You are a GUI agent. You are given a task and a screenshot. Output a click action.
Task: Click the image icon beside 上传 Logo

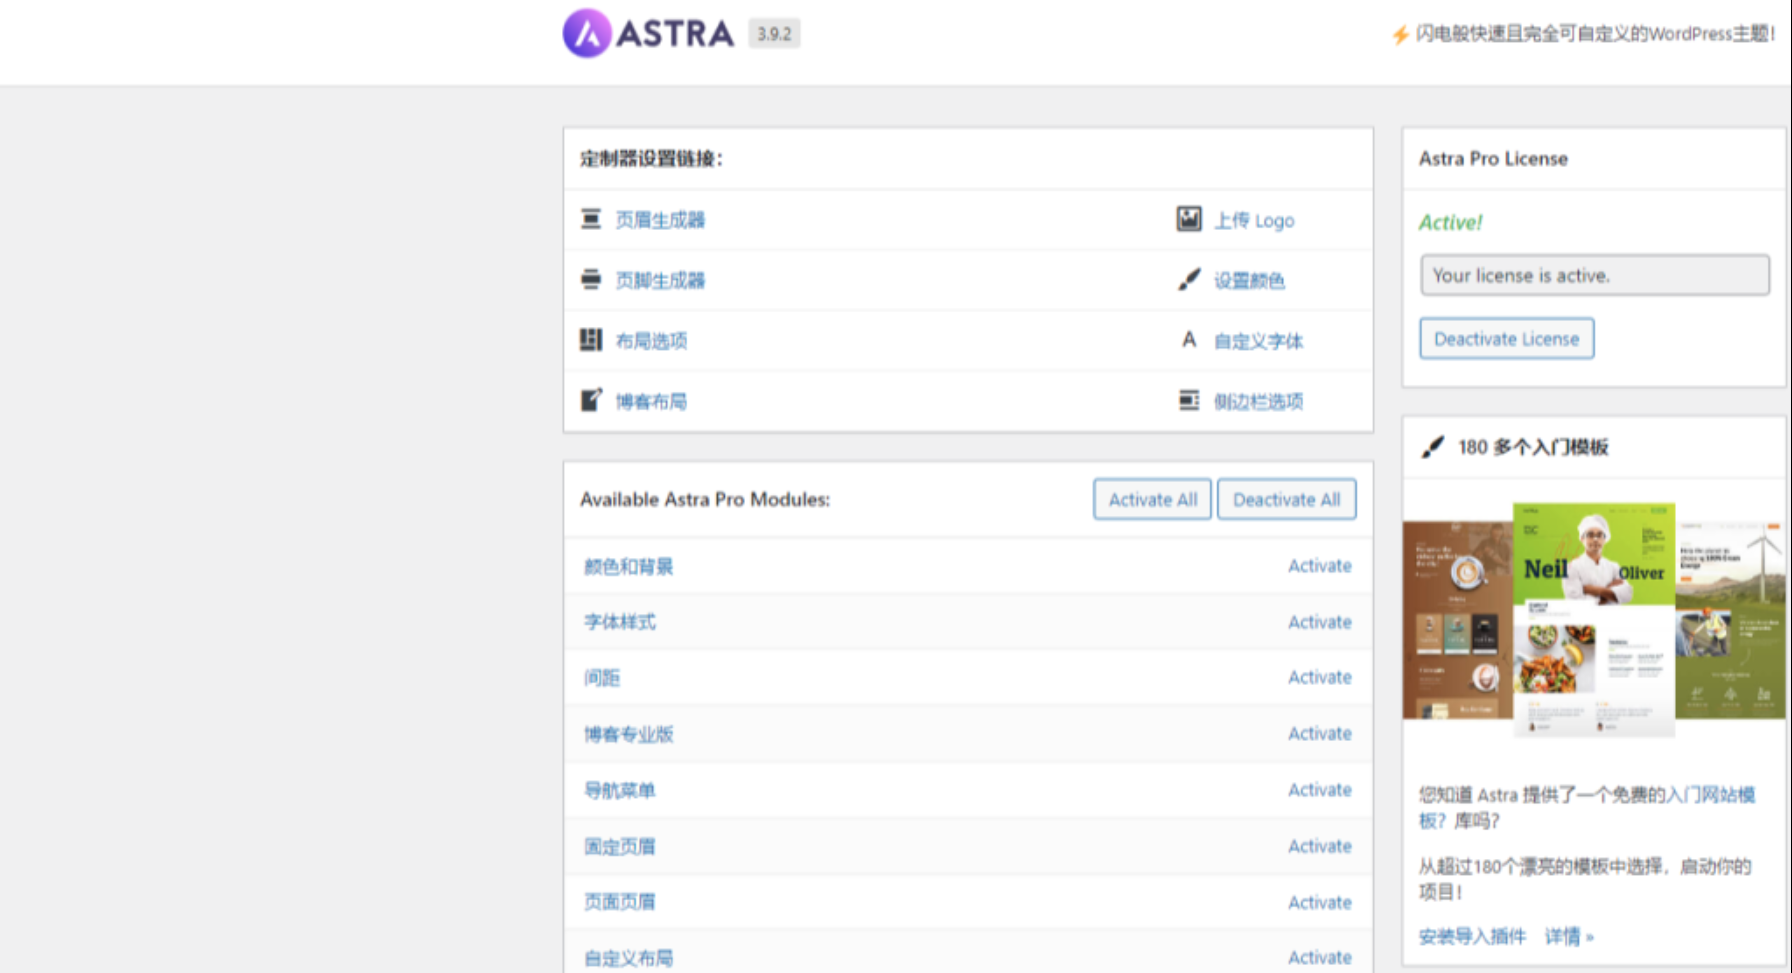pos(1189,219)
